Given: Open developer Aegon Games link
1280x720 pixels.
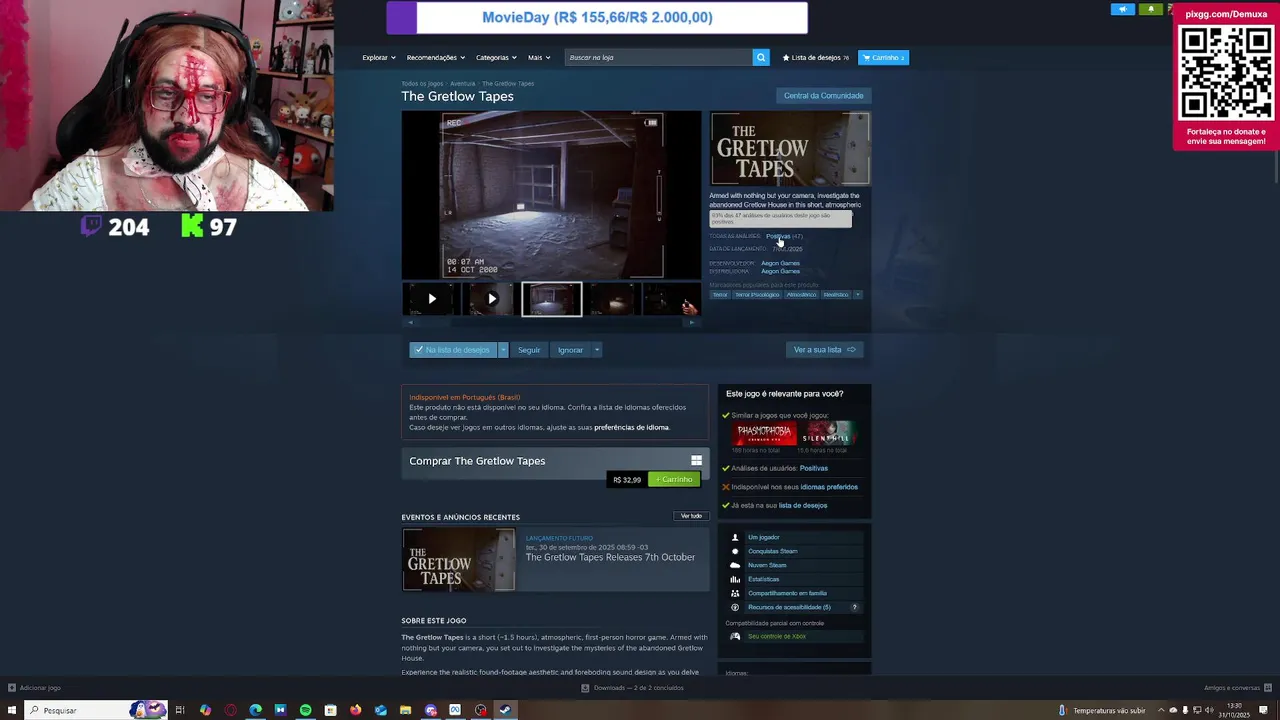Looking at the screenshot, I should (780, 263).
